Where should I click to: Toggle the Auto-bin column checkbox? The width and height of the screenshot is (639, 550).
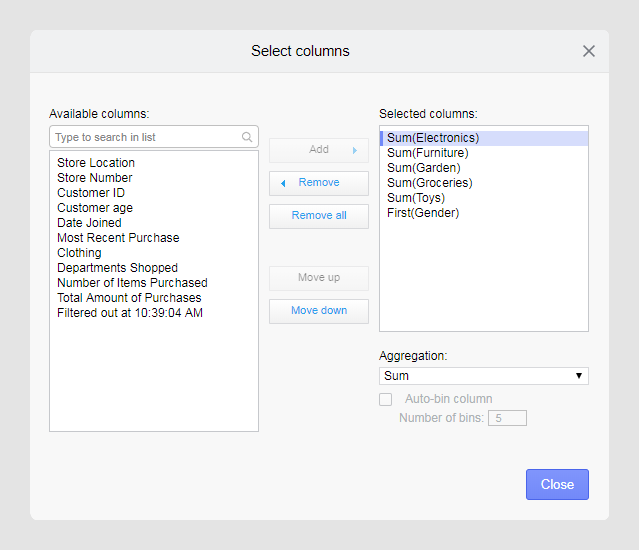tap(386, 399)
